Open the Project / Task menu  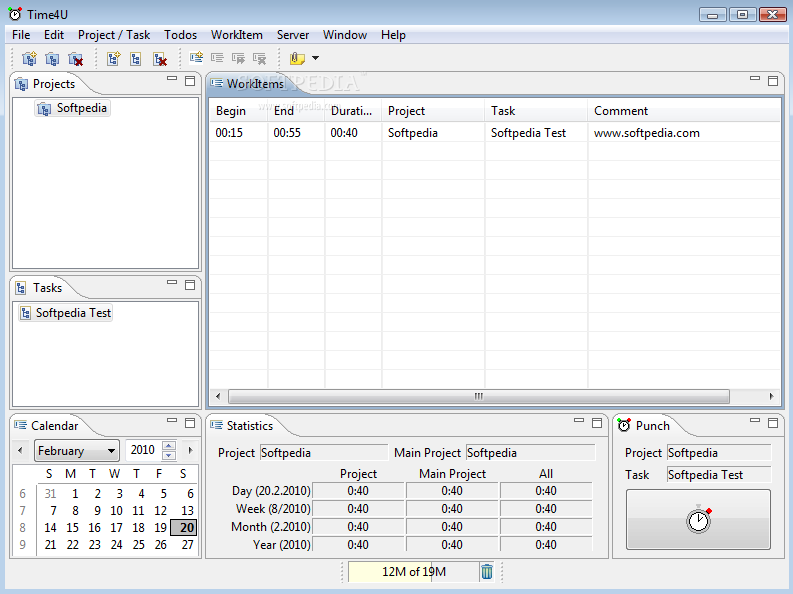point(114,35)
